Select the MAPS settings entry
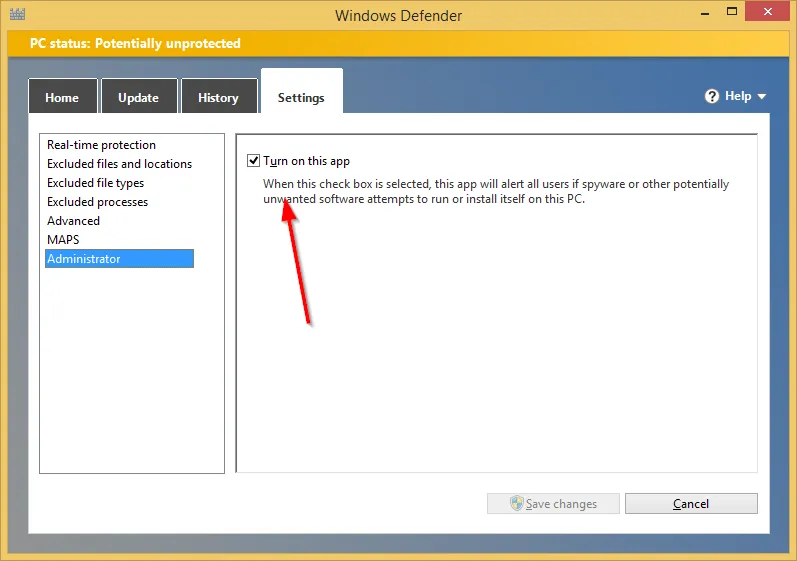This screenshot has width=797, height=561. (x=63, y=240)
